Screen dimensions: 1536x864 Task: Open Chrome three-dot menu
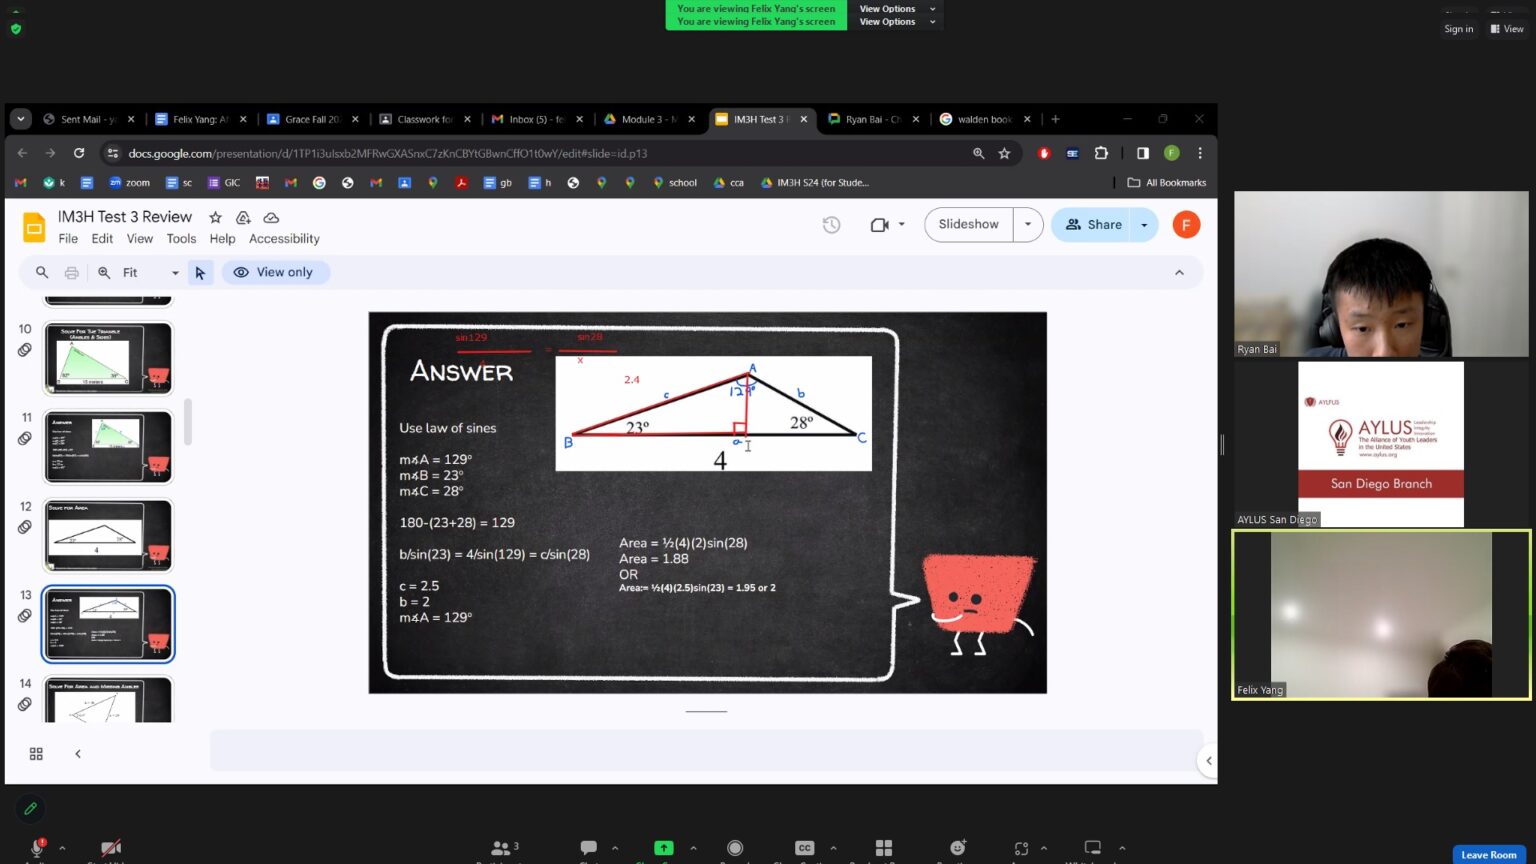1200,153
